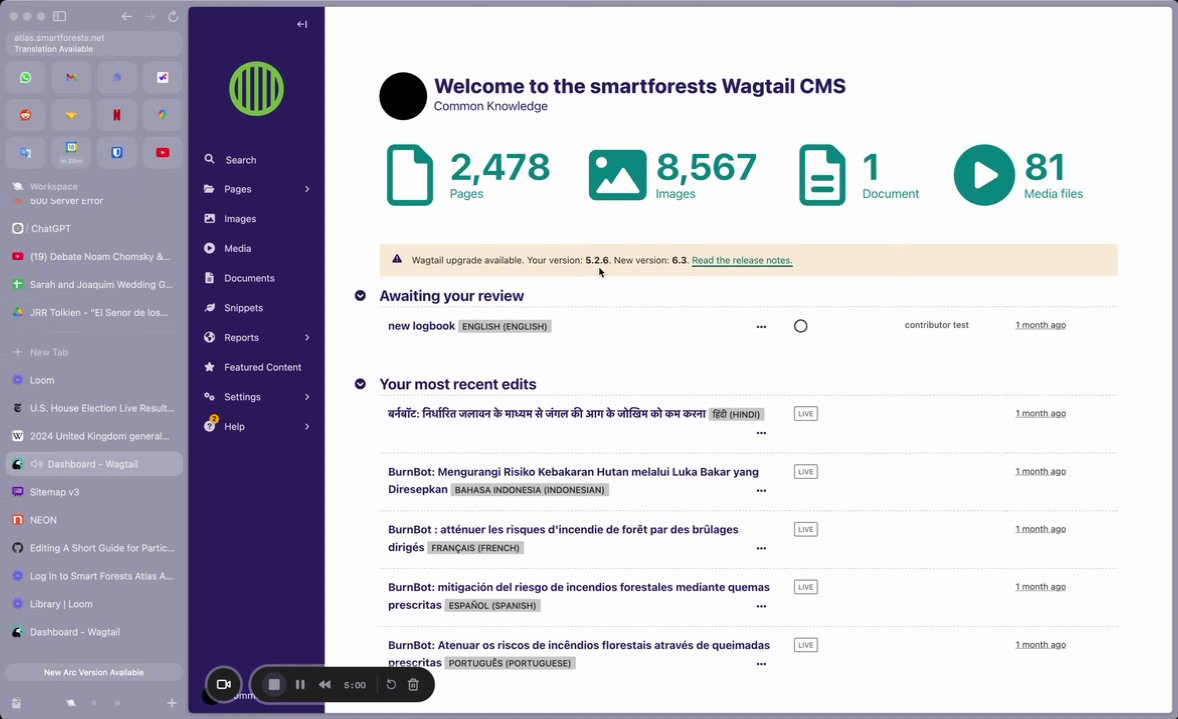Expand the Help submenu arrow
Image resolution: width=1178 pixels, height=719 pixels.
[307, 426]
